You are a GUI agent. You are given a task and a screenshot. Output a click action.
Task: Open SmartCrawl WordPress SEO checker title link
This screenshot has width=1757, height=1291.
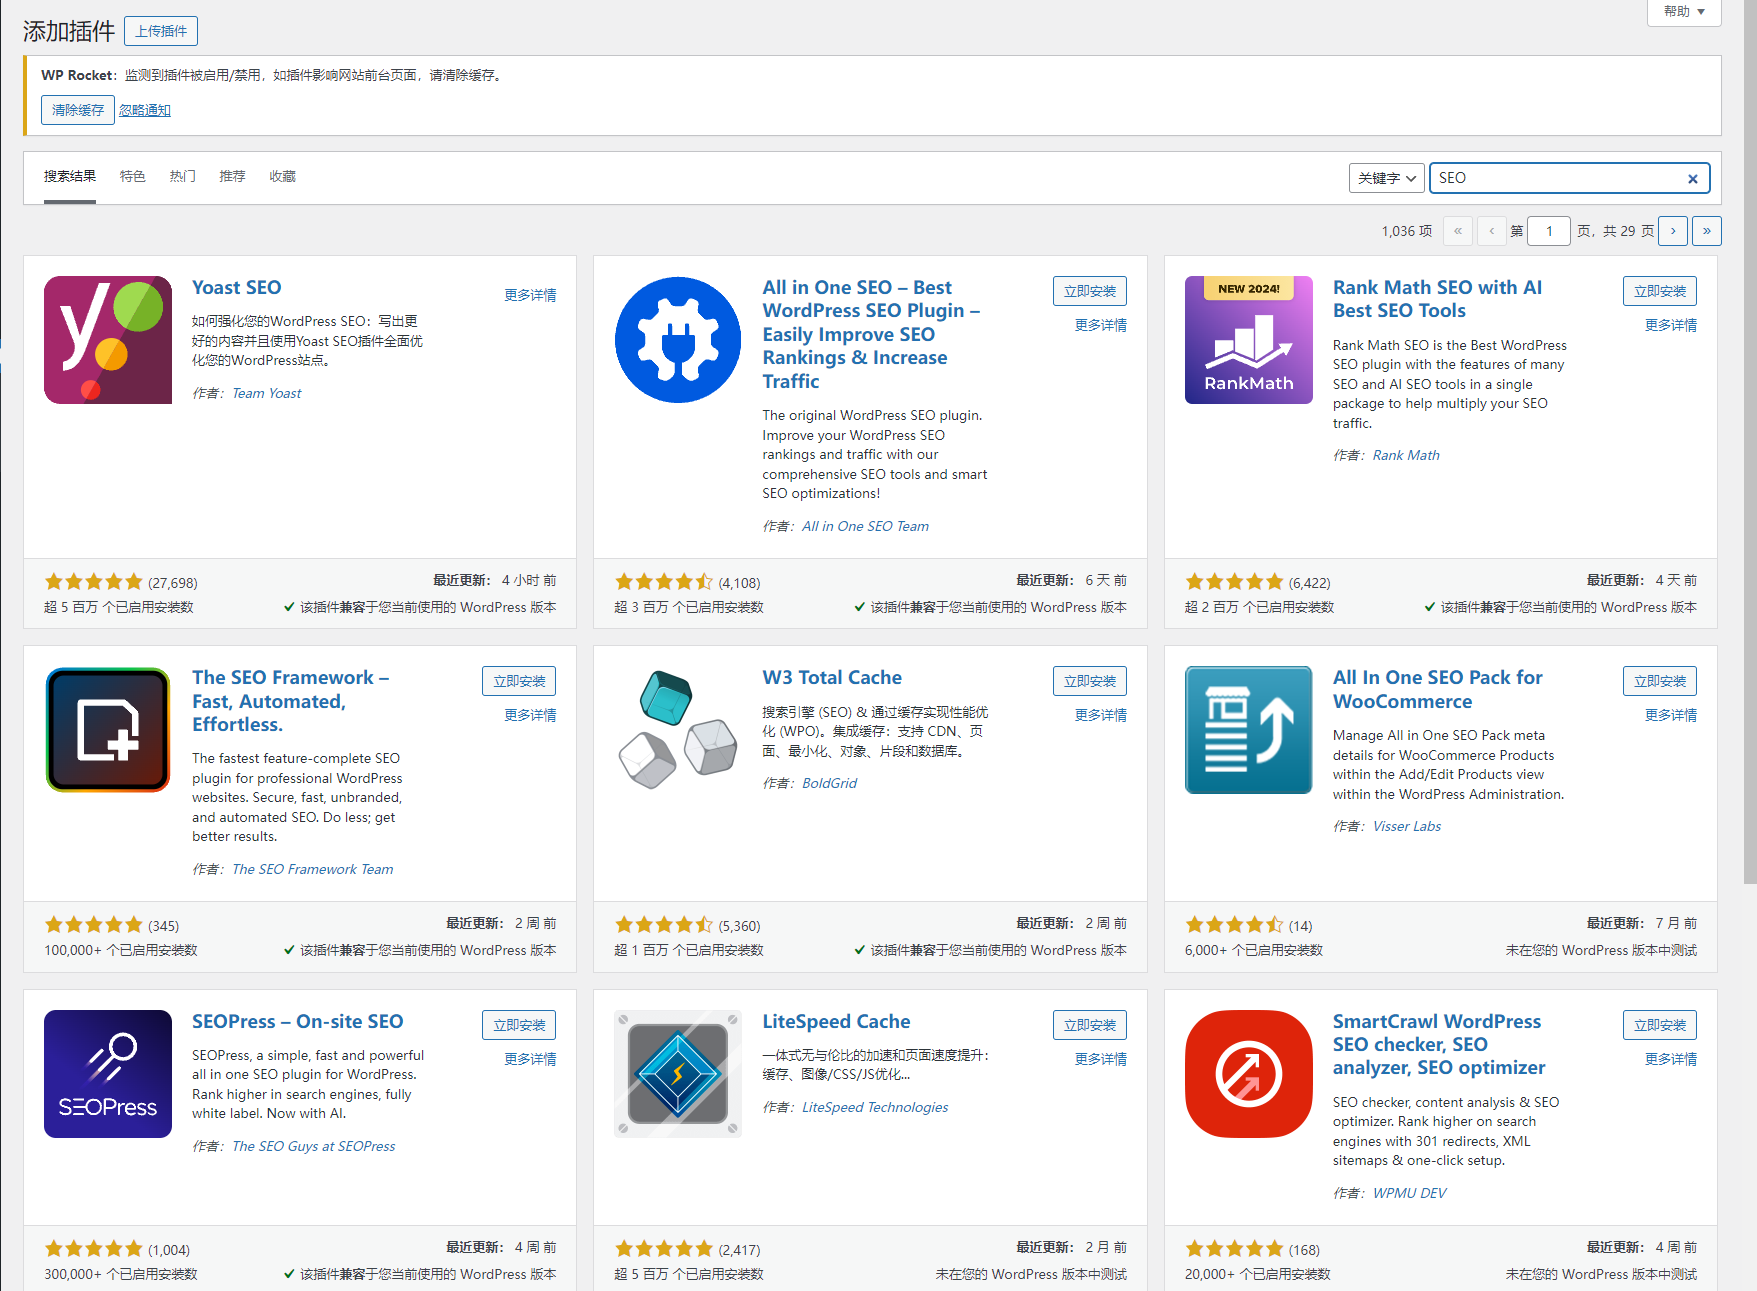click(x=1439, y=1044)
